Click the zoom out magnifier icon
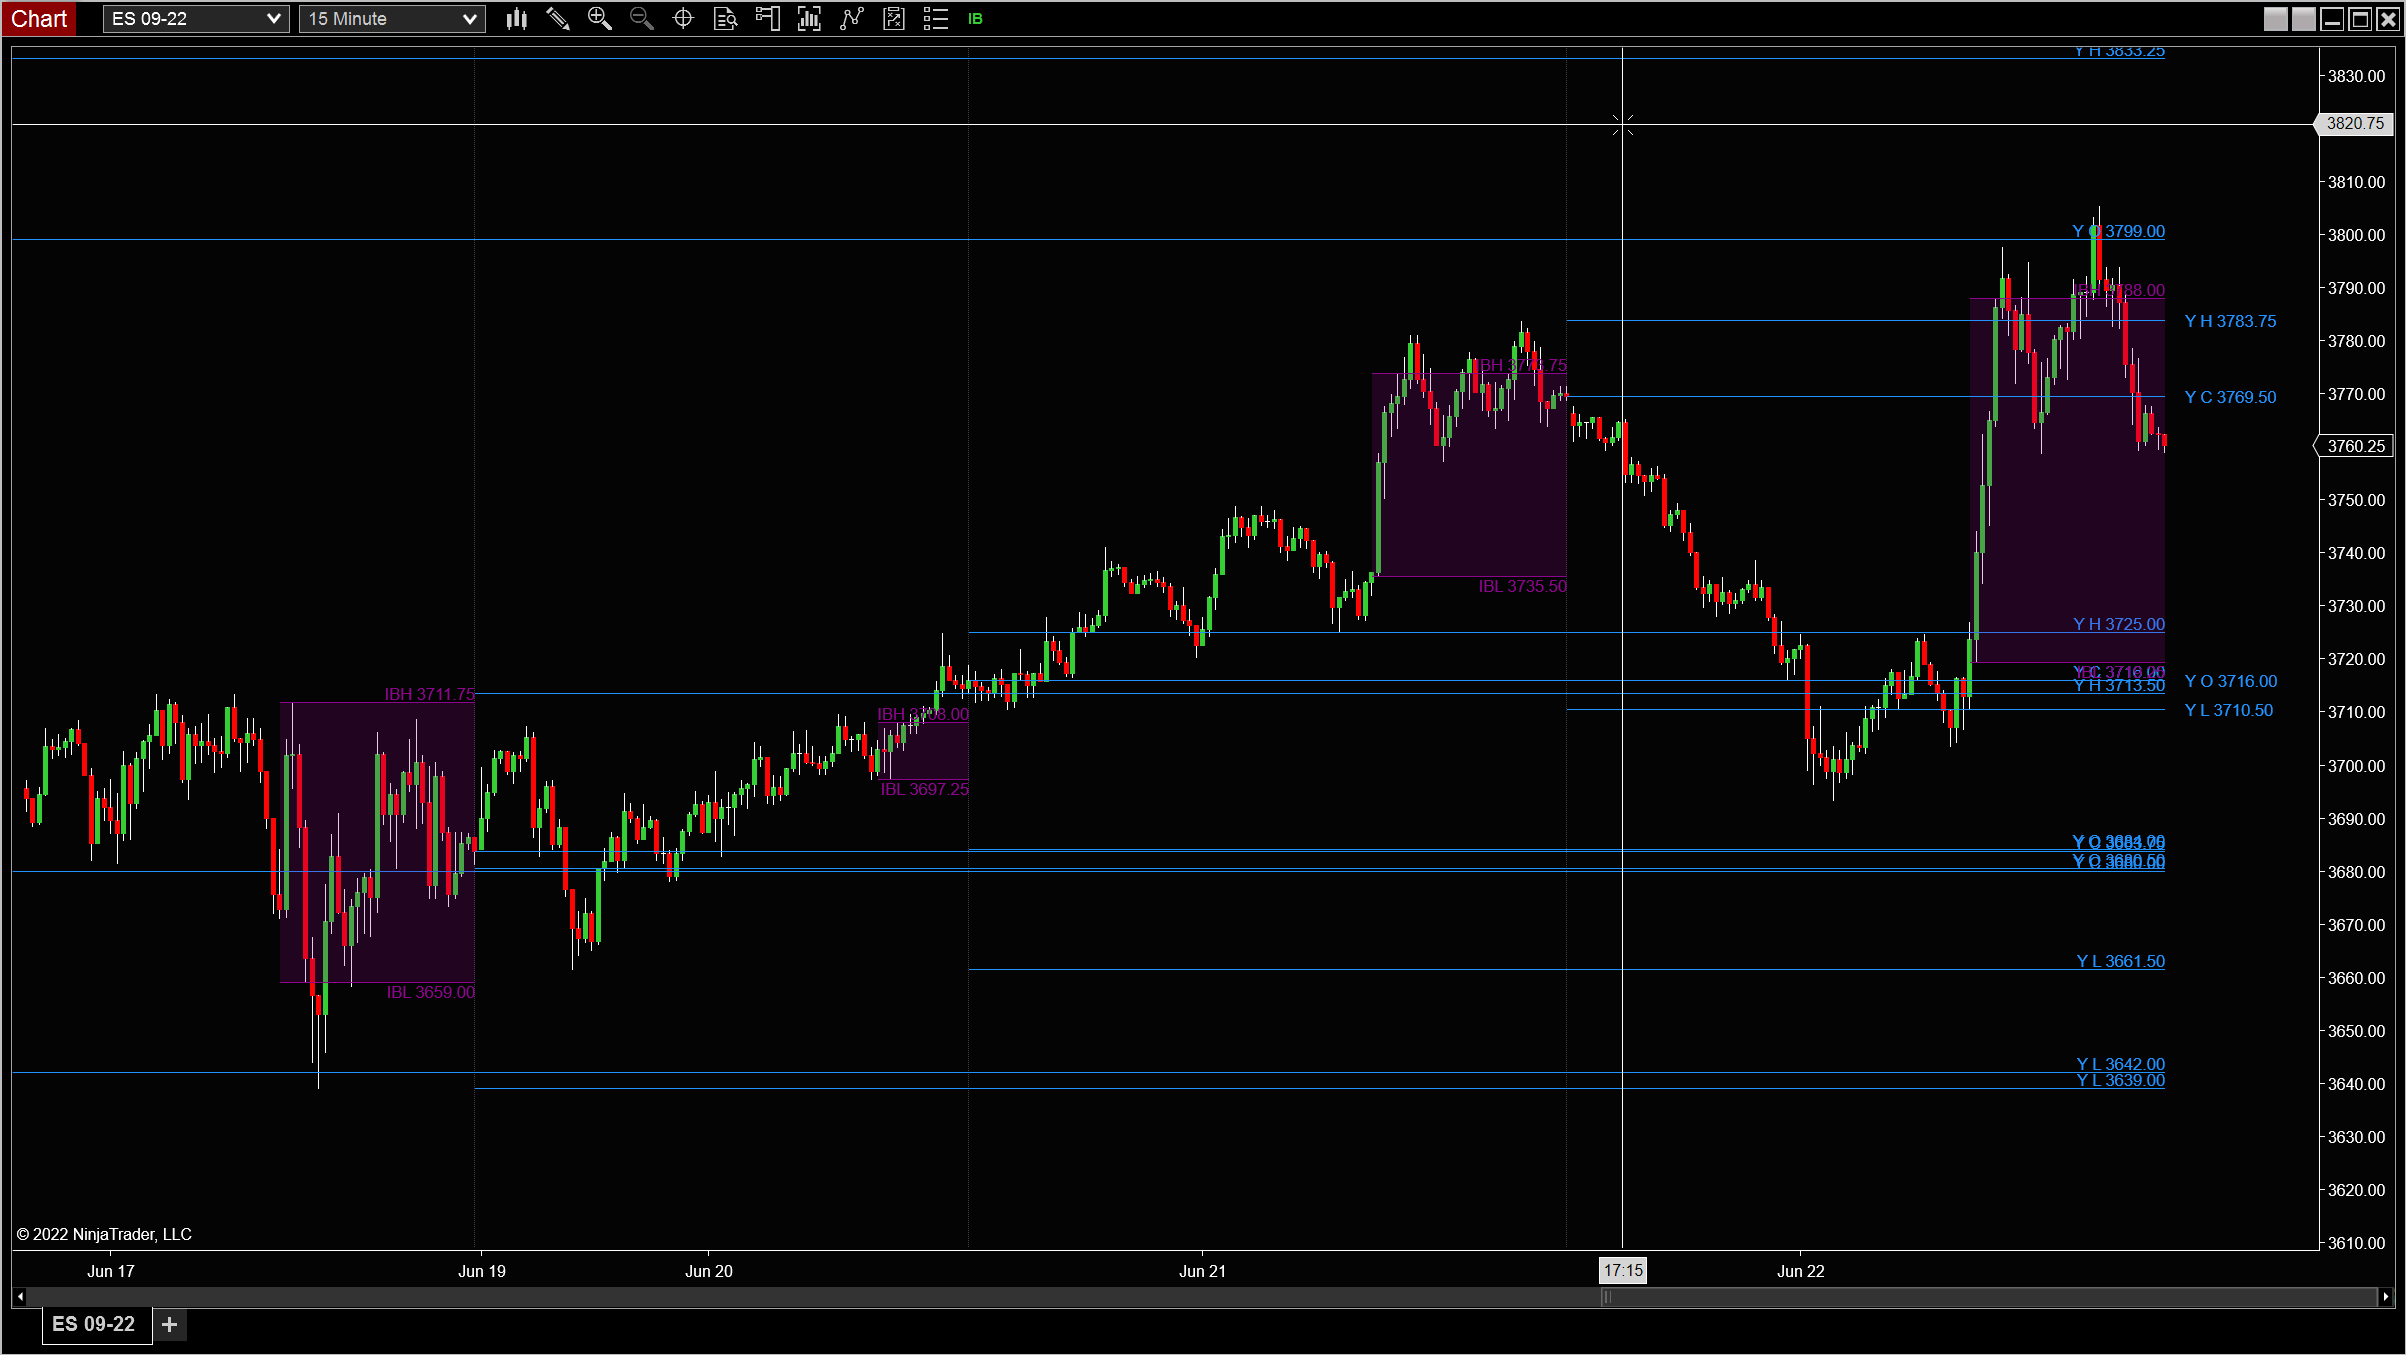 pyautogui.click(x=641, y=19)
